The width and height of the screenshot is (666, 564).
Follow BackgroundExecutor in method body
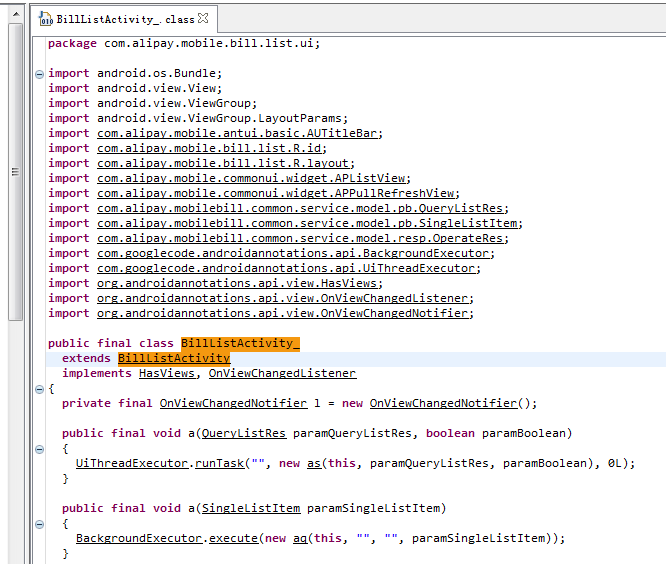point(139,539)
